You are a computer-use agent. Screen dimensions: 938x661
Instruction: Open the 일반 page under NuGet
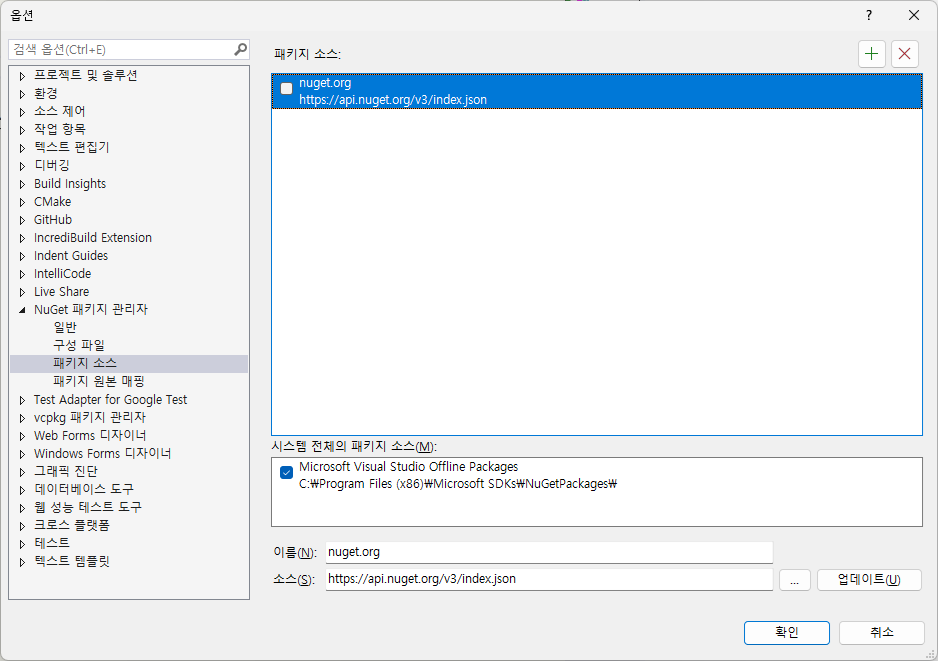tap(65, 327)
